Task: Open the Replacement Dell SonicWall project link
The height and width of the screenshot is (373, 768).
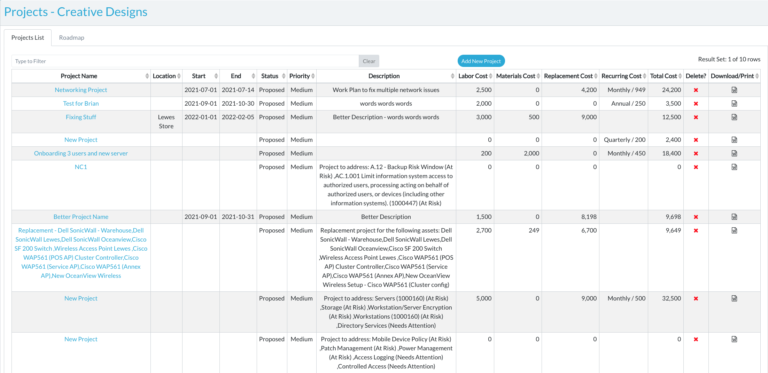Action: click(x=81, y=253)
